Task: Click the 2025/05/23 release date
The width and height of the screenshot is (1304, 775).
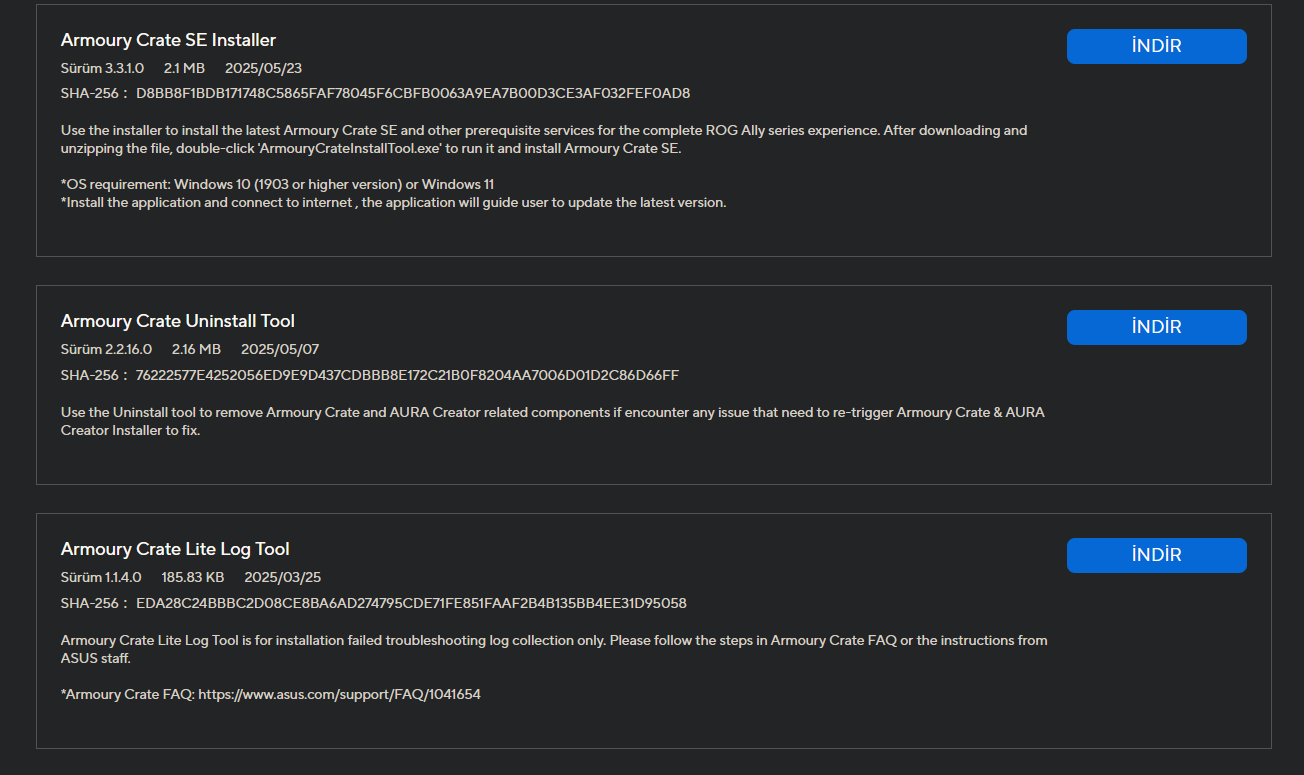Action: pos(263,68)
